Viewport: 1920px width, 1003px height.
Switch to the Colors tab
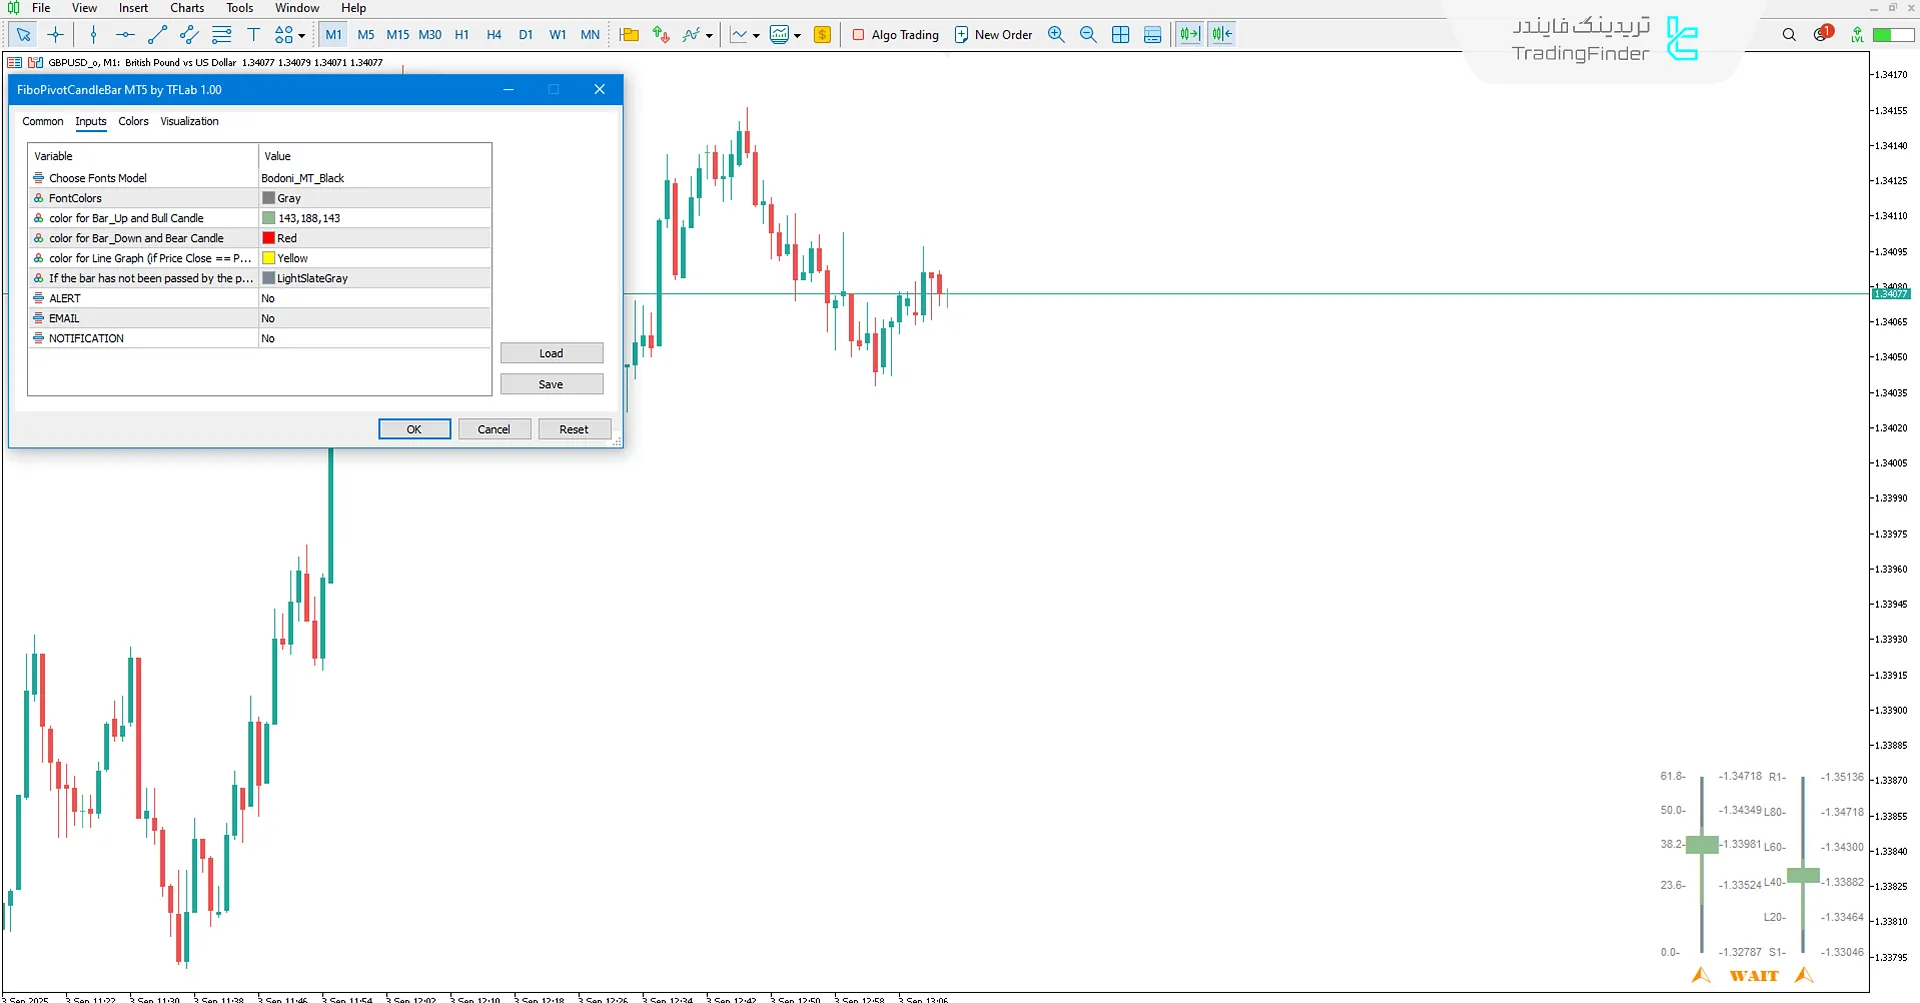tap(133, 121)
